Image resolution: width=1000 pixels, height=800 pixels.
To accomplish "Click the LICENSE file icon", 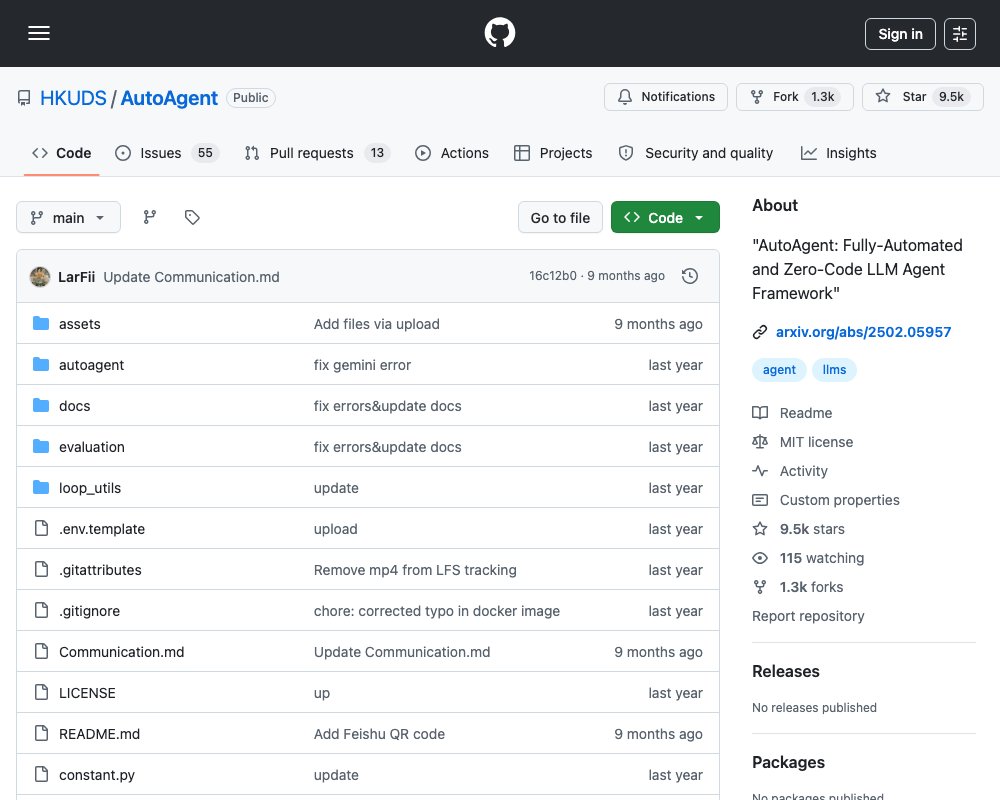I will click(41, 692).
